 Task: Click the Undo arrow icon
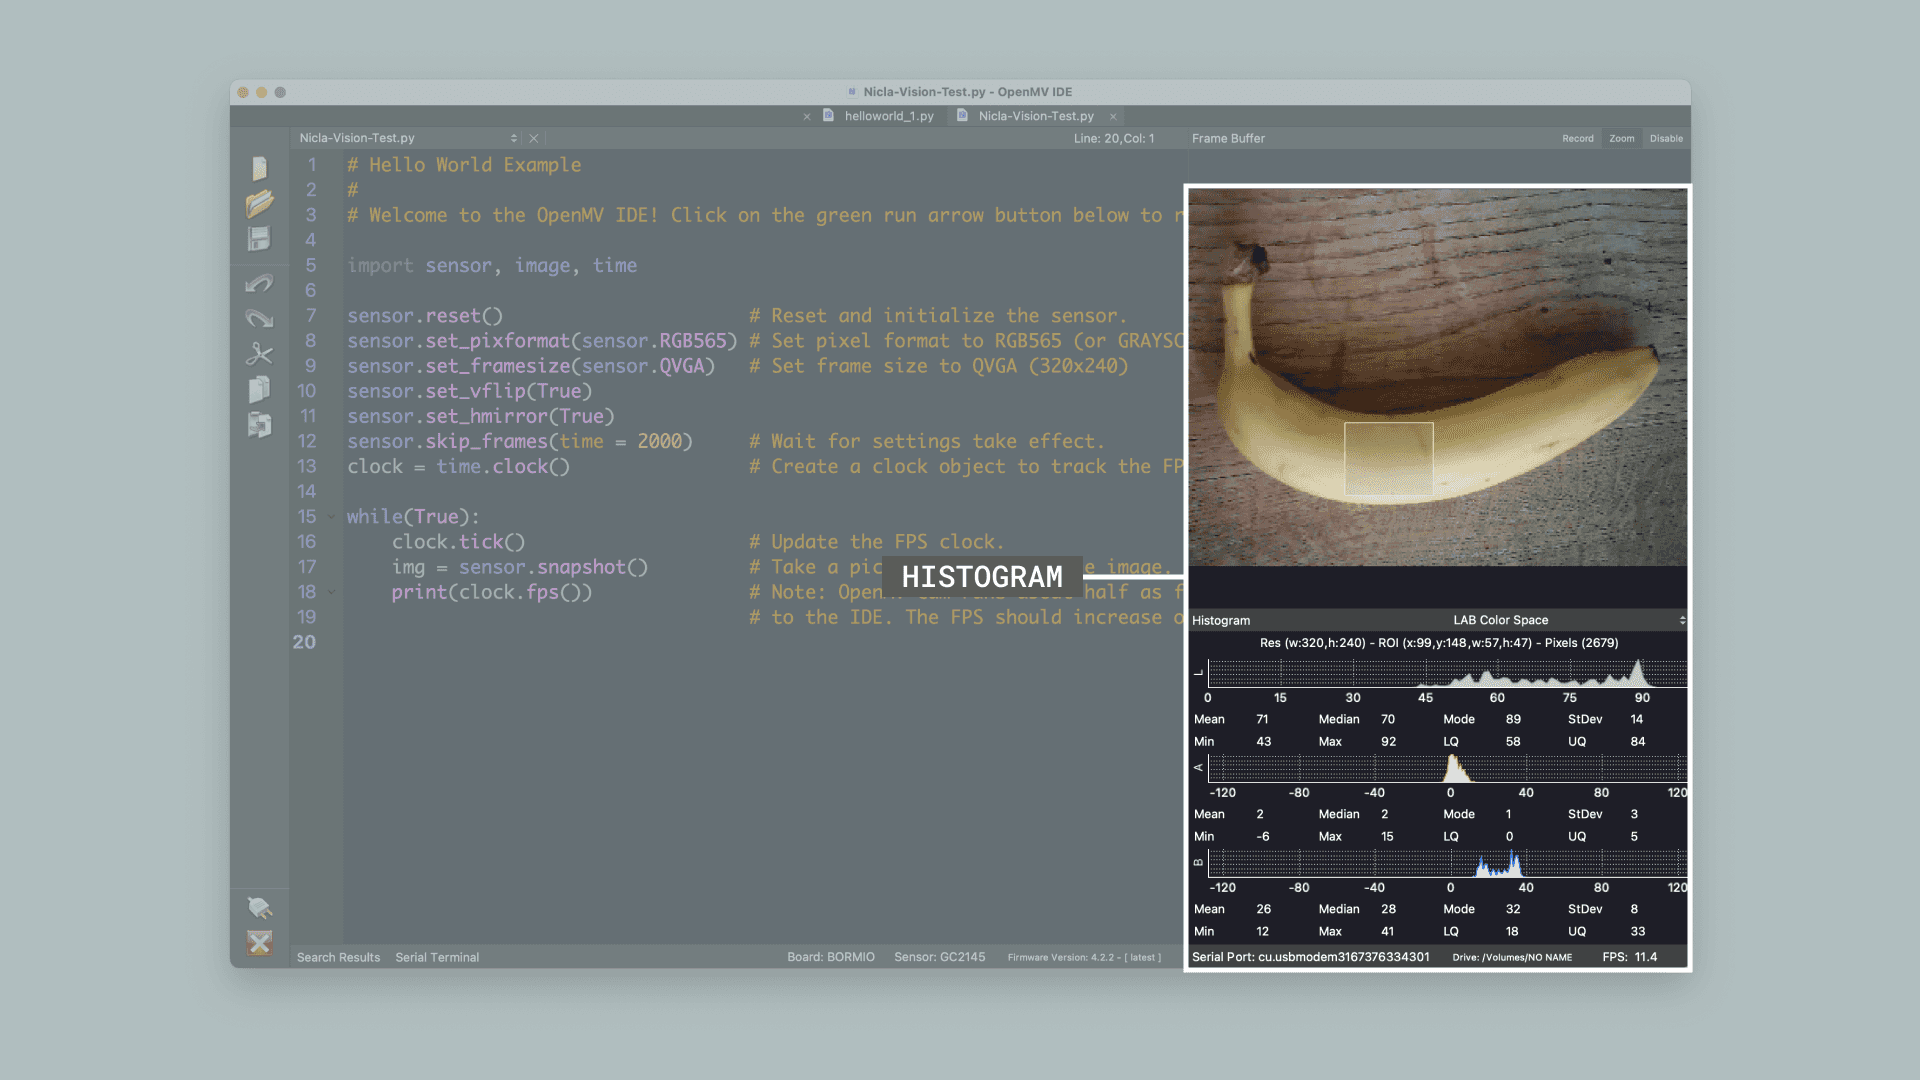point(259,284)
